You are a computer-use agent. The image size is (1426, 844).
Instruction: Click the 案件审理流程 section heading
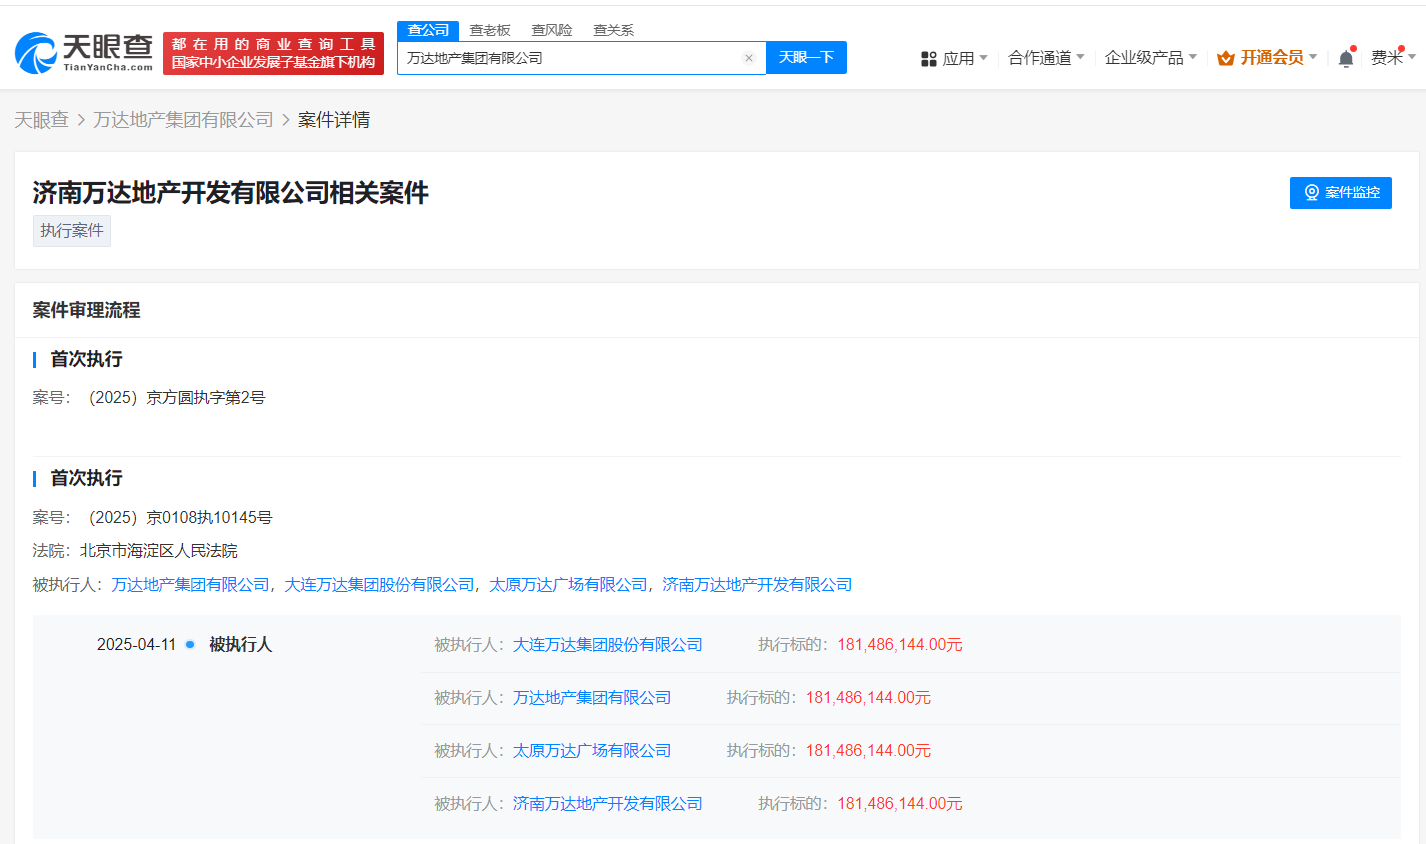[x=86, y=310]
